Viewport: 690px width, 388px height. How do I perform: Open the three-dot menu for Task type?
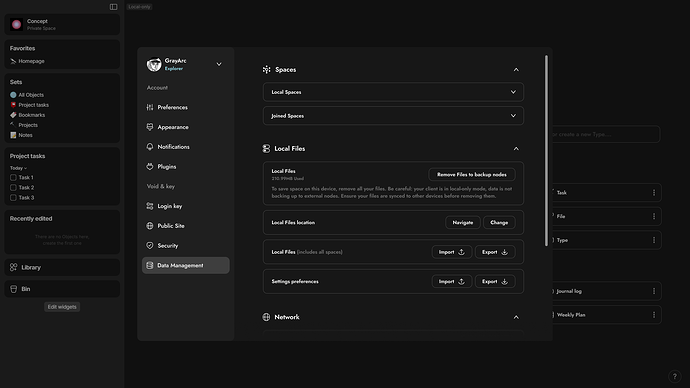[654, 193]
